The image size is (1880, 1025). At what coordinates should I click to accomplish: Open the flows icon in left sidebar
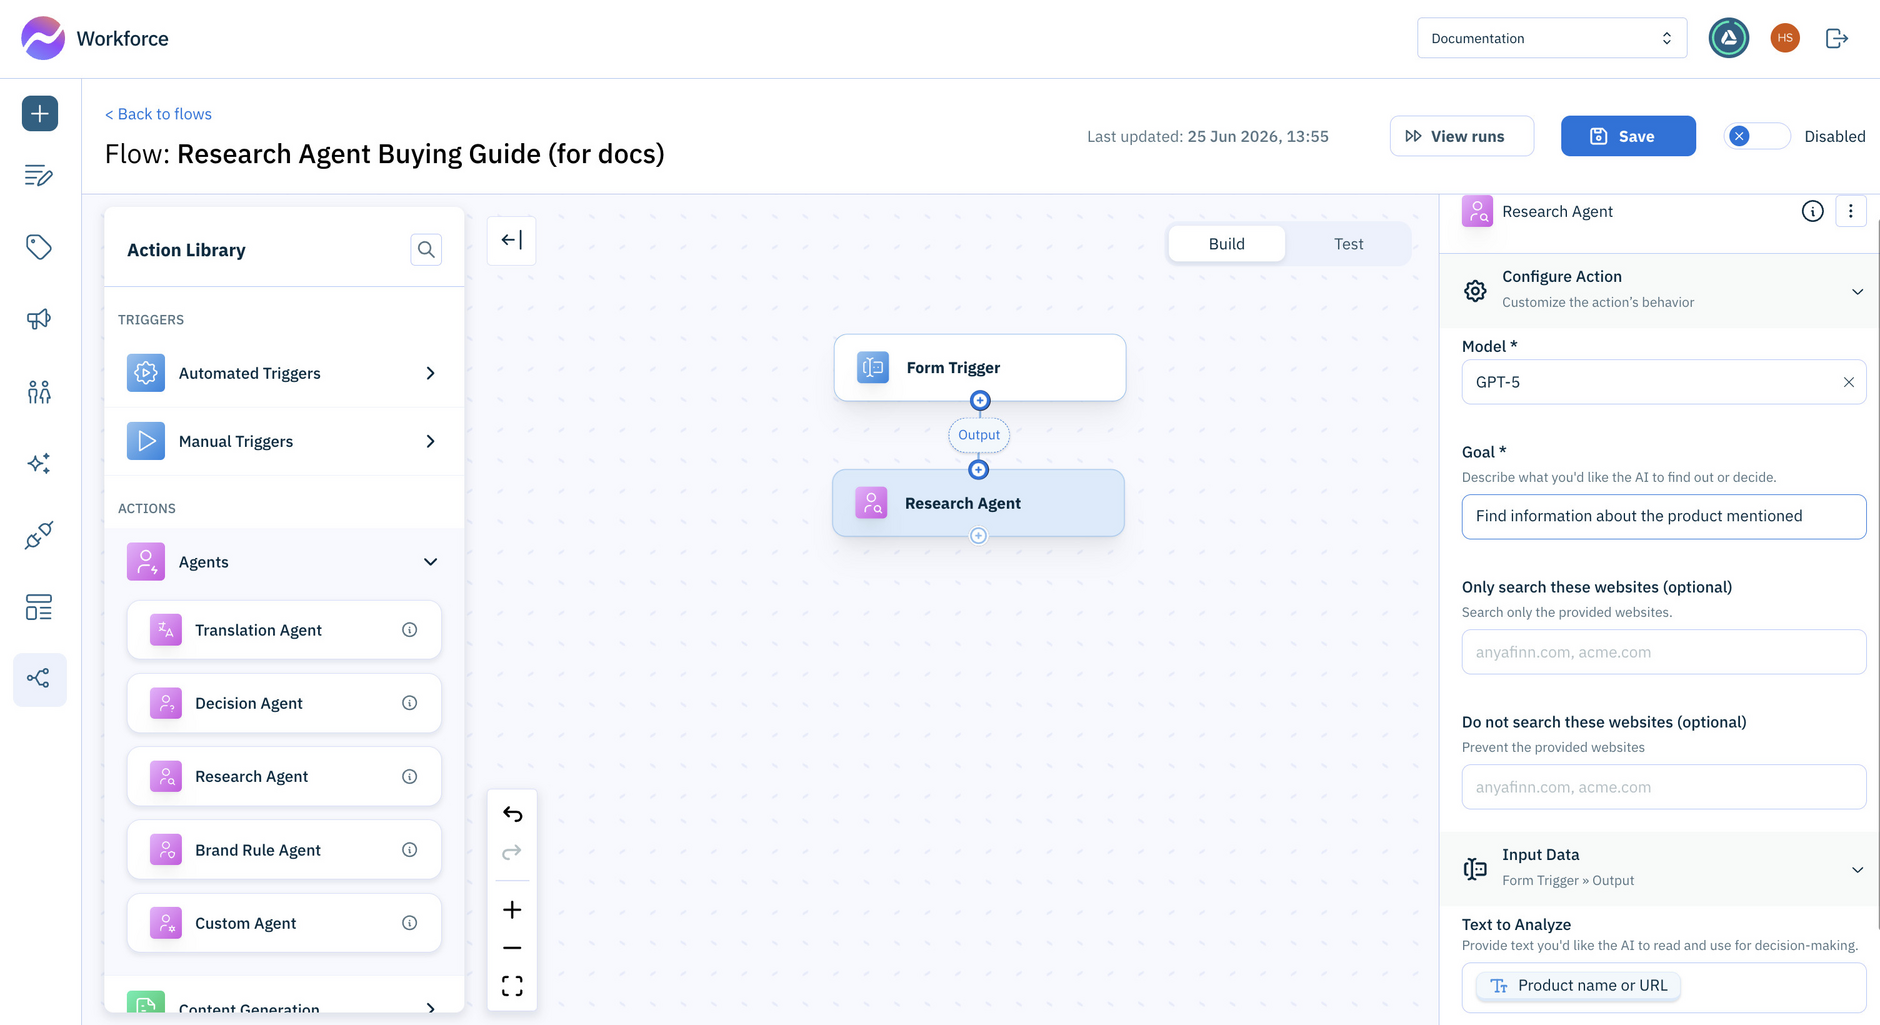coord(39,679)
